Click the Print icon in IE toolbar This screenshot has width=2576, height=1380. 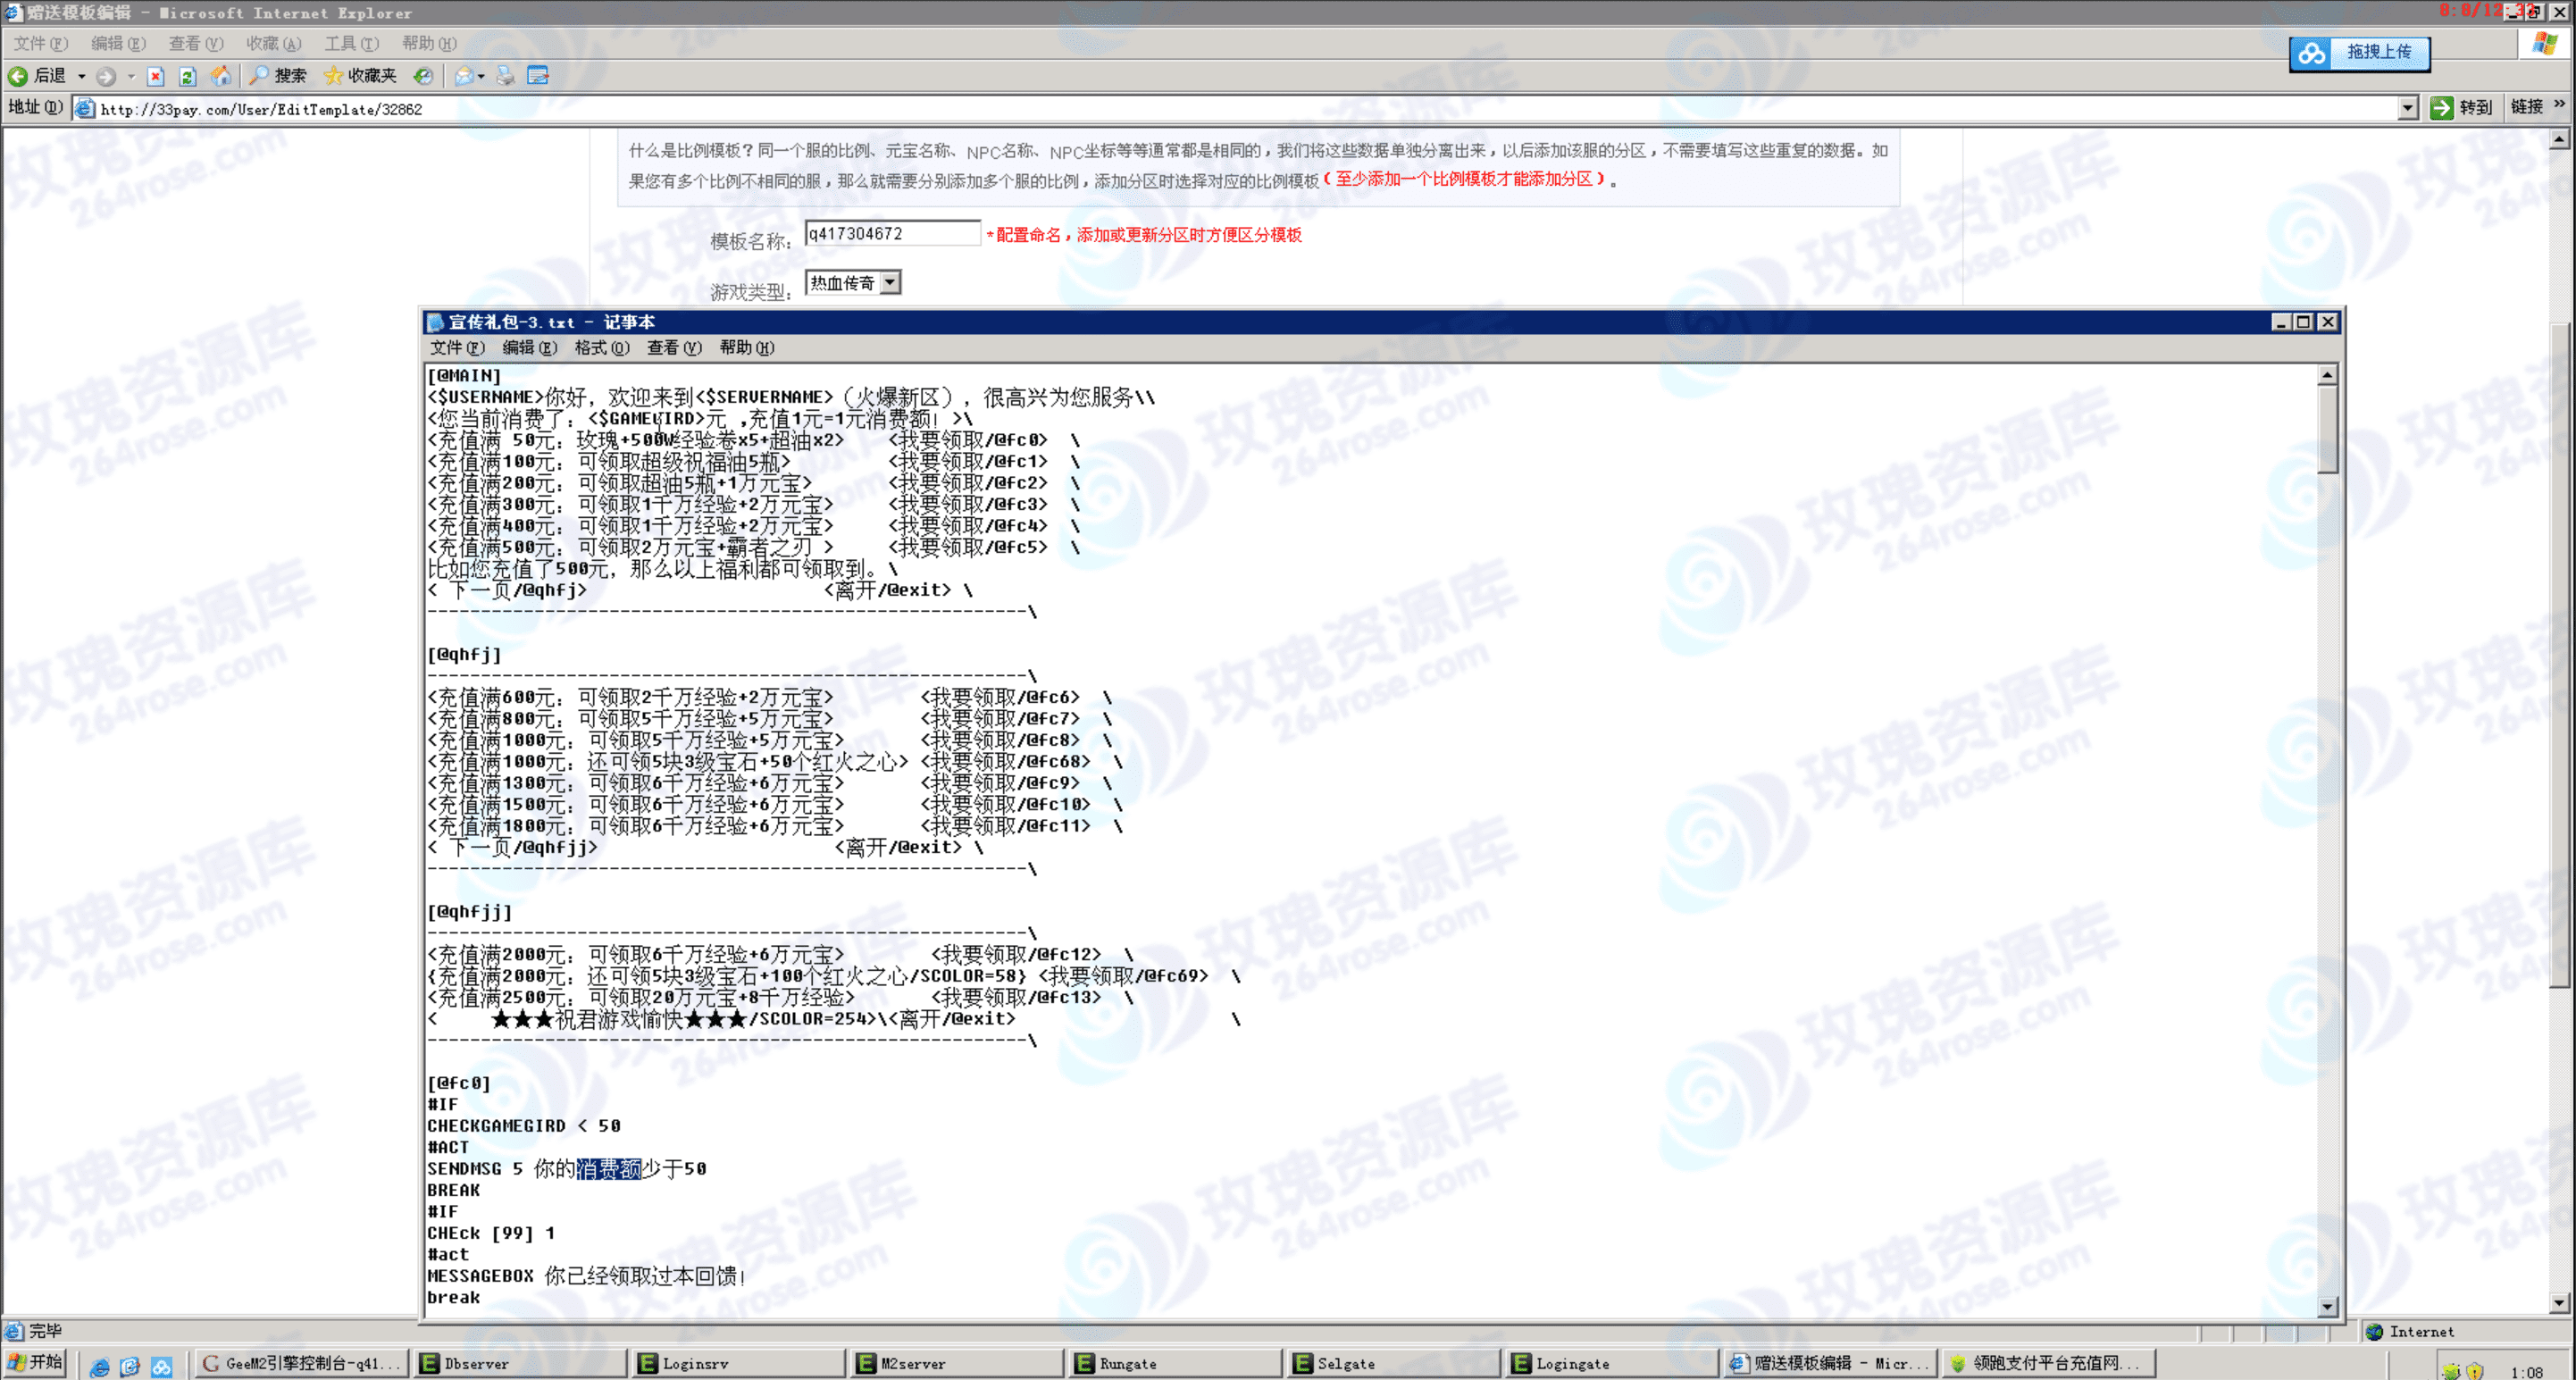506,76
